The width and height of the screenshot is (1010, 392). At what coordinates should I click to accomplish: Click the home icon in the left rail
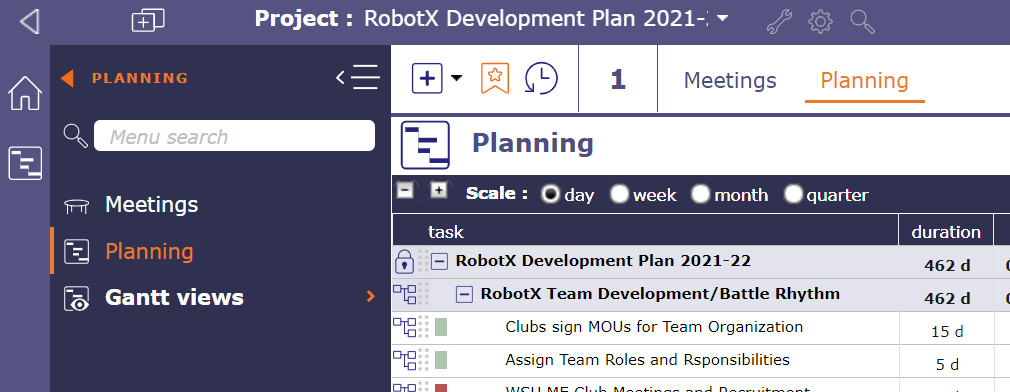pyautogui.click(x=24, y=93)
